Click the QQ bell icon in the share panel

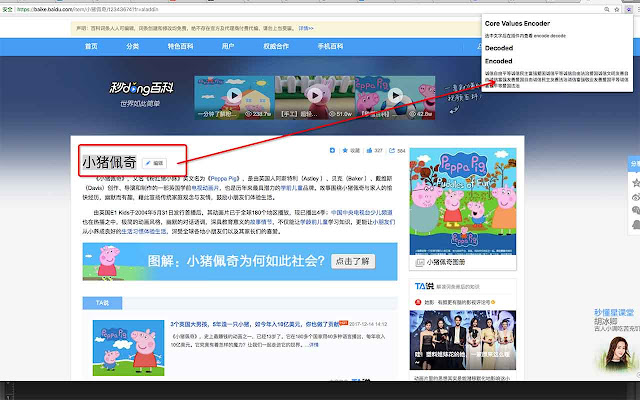[636, 224]
